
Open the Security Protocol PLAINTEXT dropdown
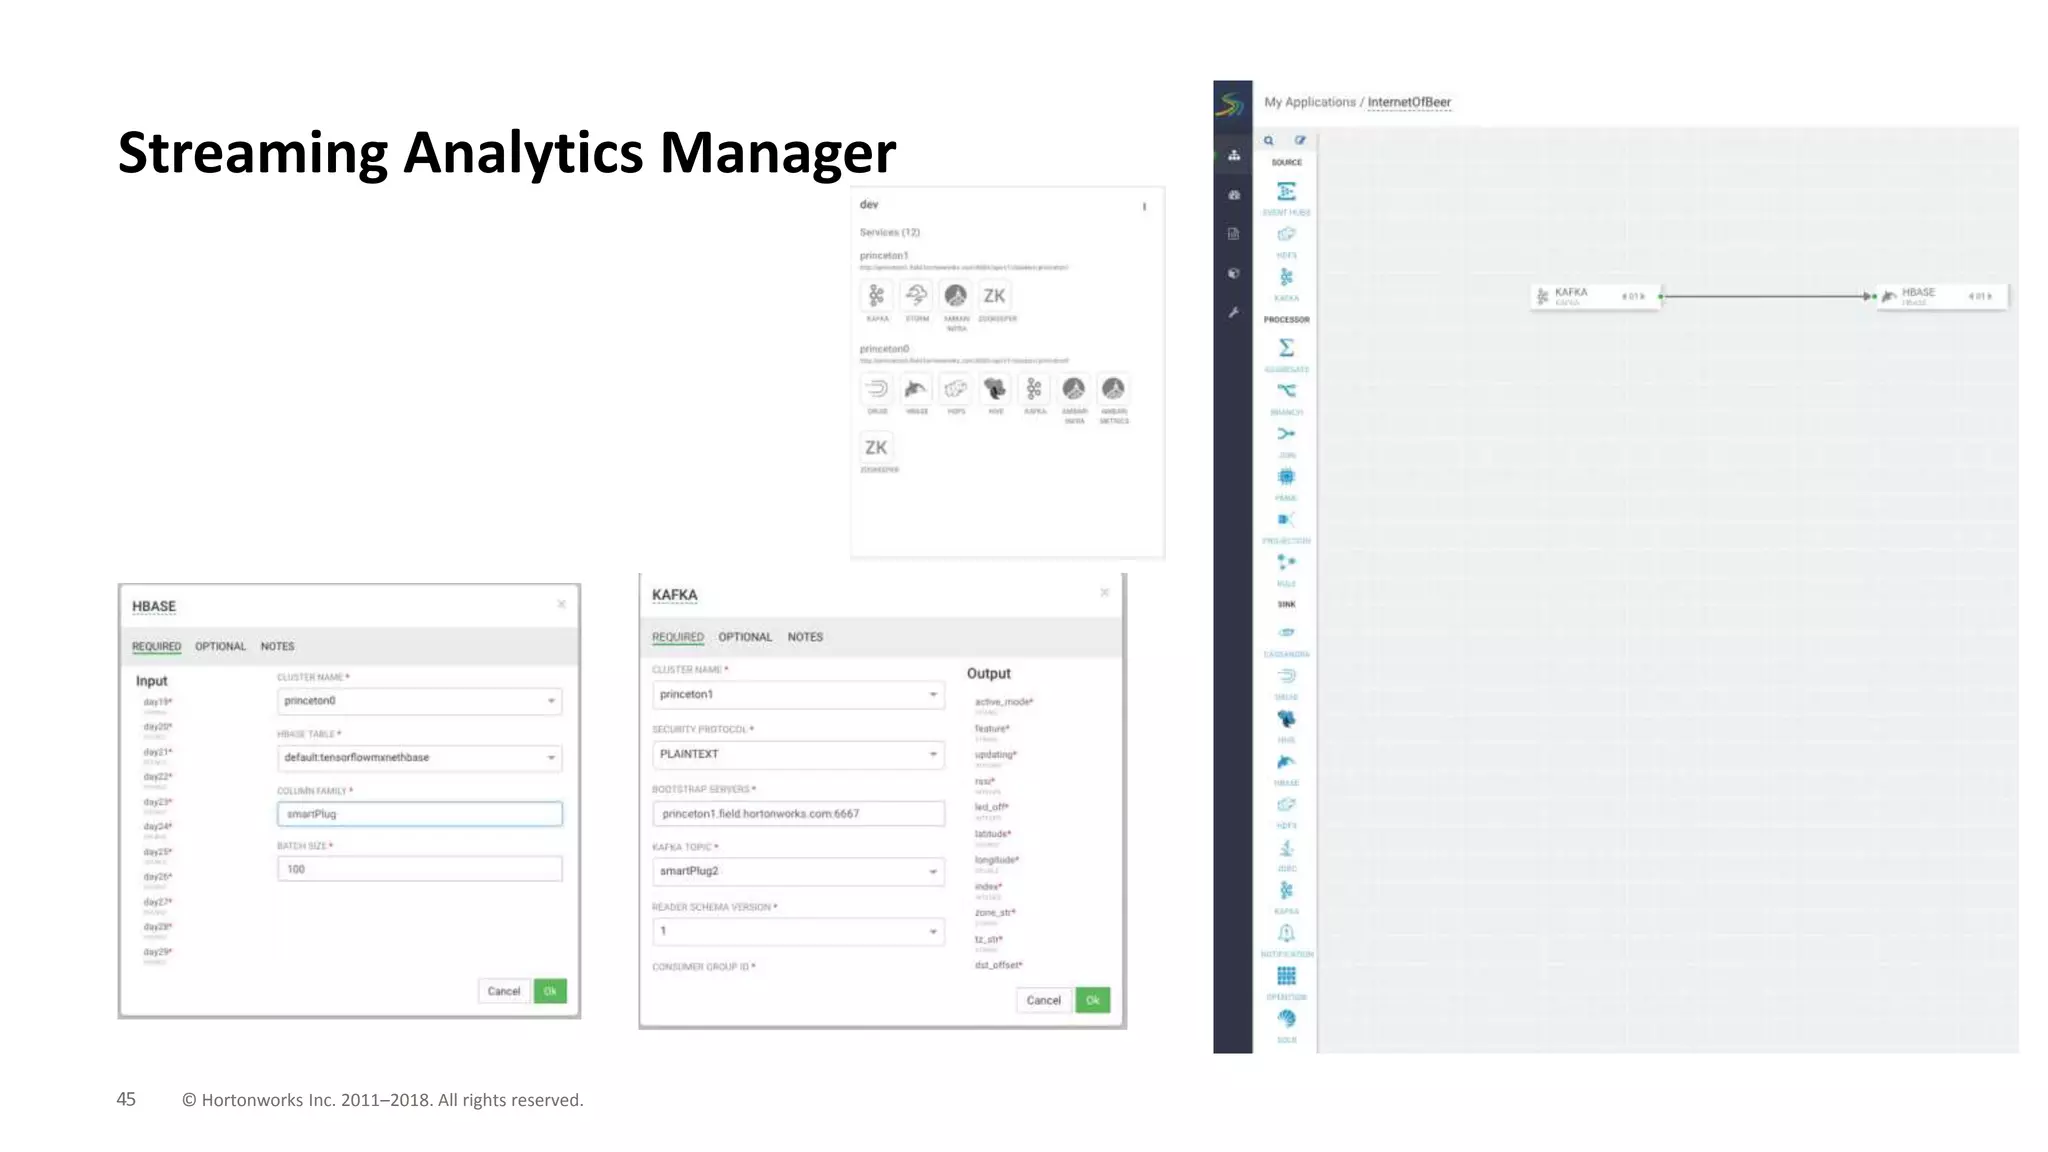[x=798, y=755]
